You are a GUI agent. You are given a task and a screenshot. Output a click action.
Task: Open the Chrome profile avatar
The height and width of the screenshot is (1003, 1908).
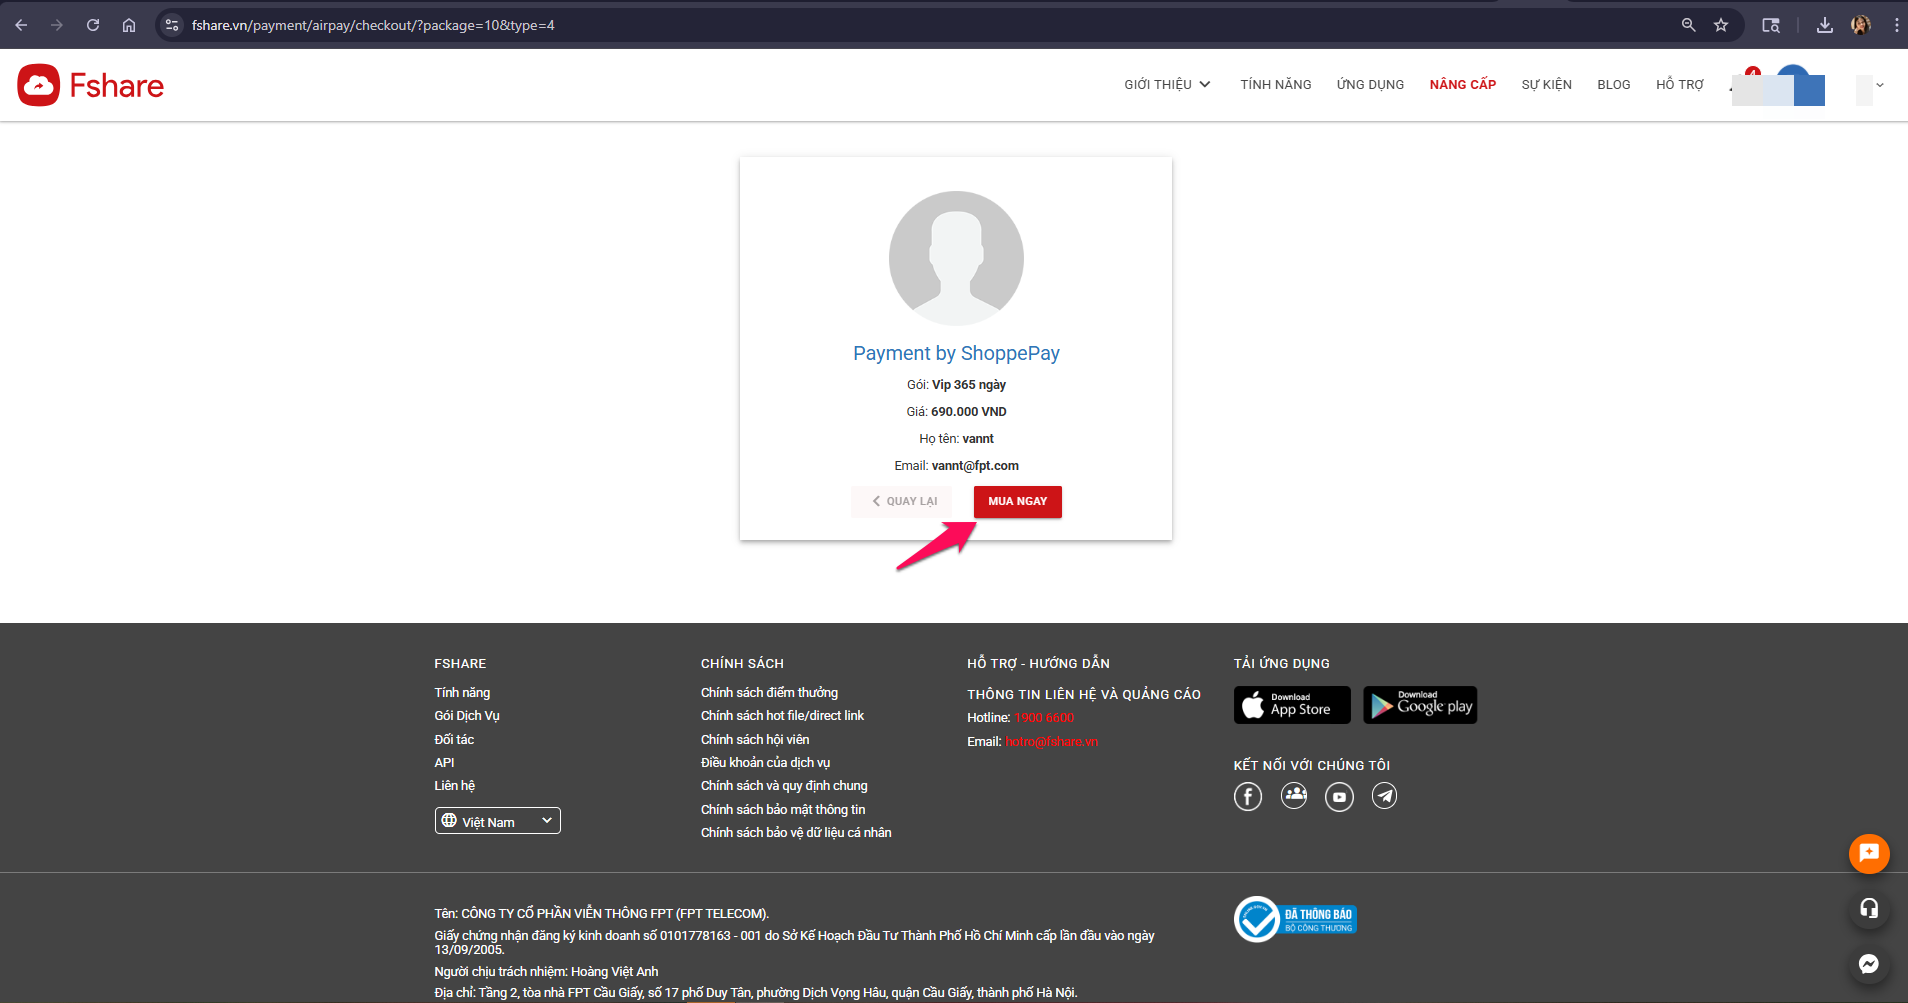pos(1861,25)
